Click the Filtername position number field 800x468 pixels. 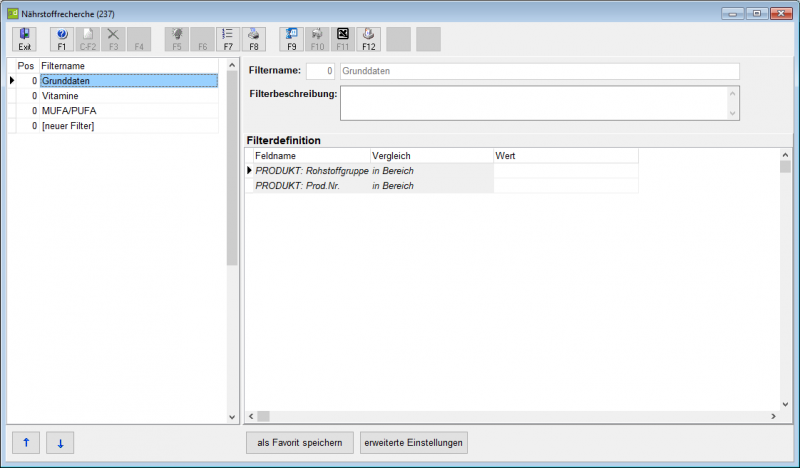tap(320, 71)
